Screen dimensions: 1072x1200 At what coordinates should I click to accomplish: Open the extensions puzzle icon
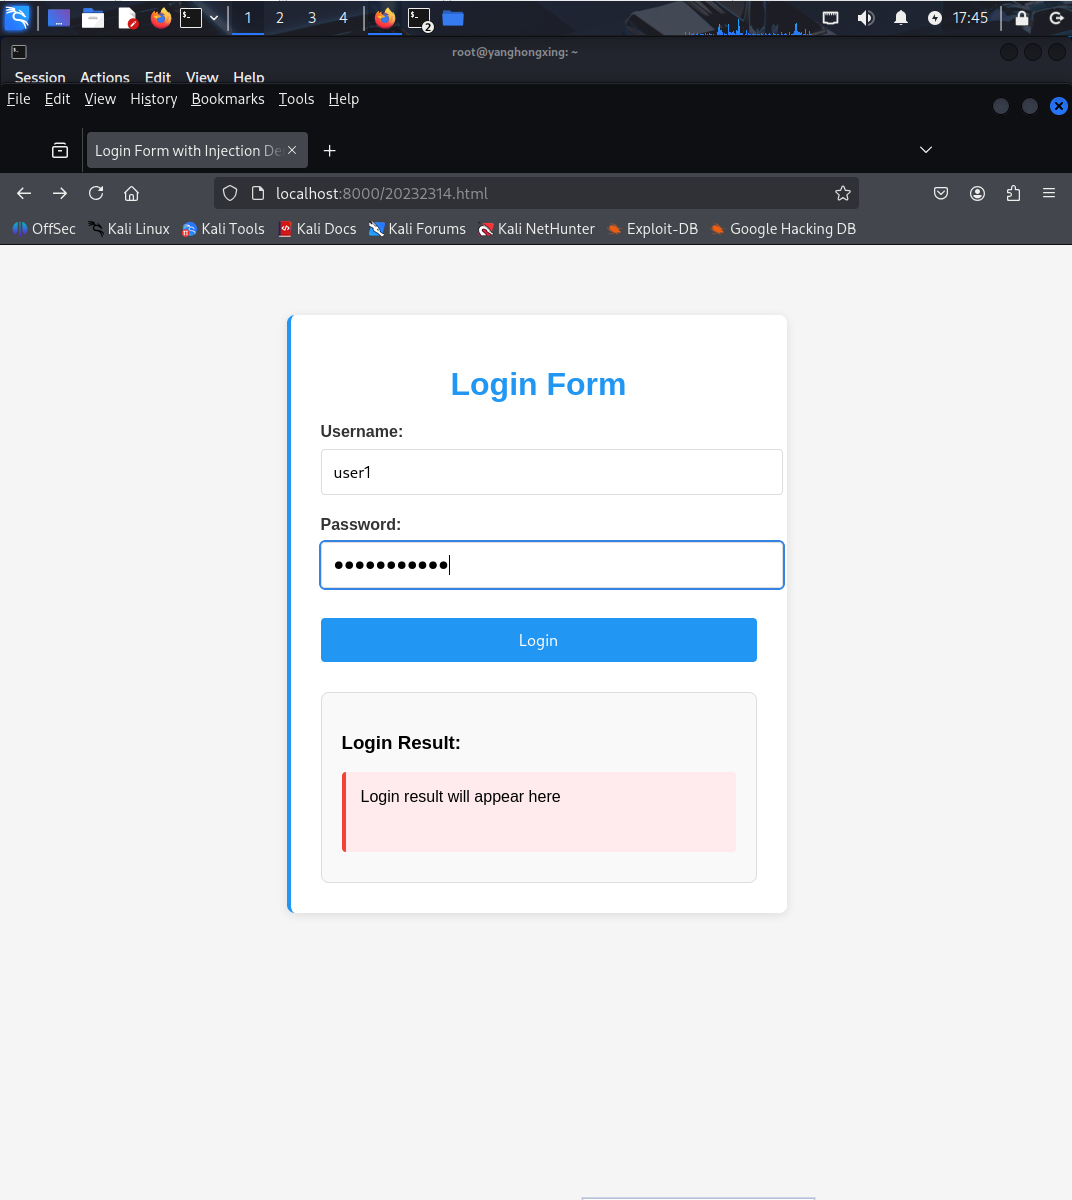point(1013,193)
